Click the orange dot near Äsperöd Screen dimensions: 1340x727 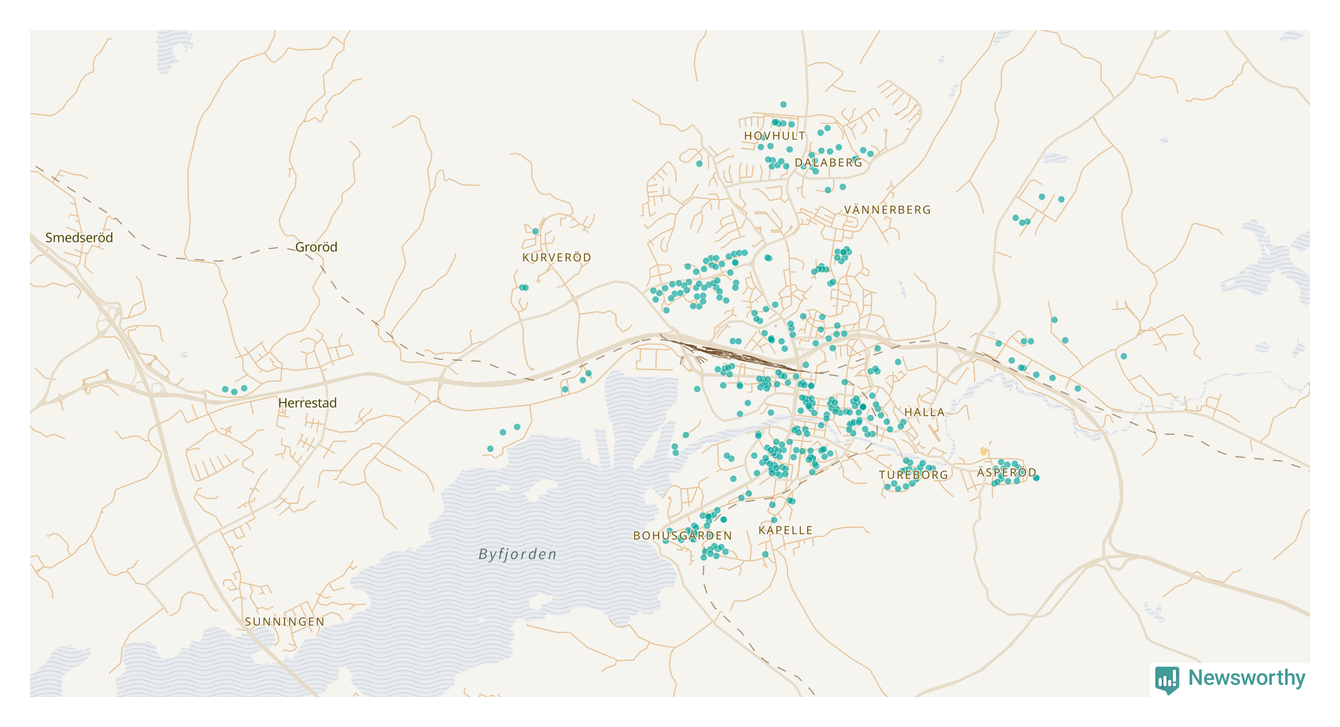pos(984,452)
